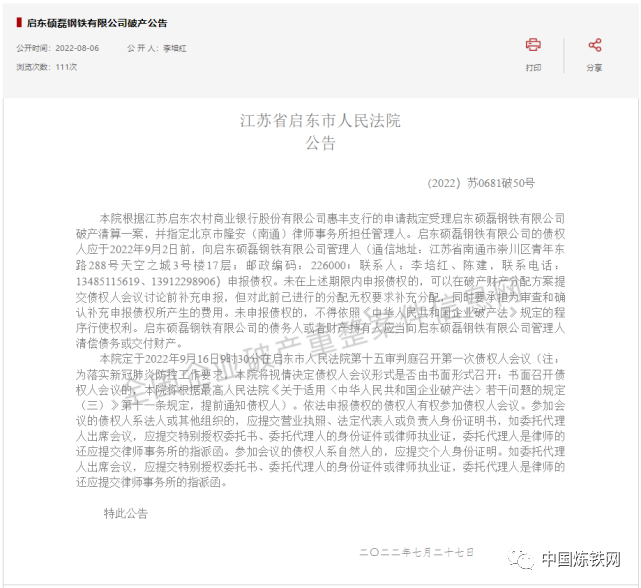Click the publisher name 李培红 in the header

pos(175,48)
